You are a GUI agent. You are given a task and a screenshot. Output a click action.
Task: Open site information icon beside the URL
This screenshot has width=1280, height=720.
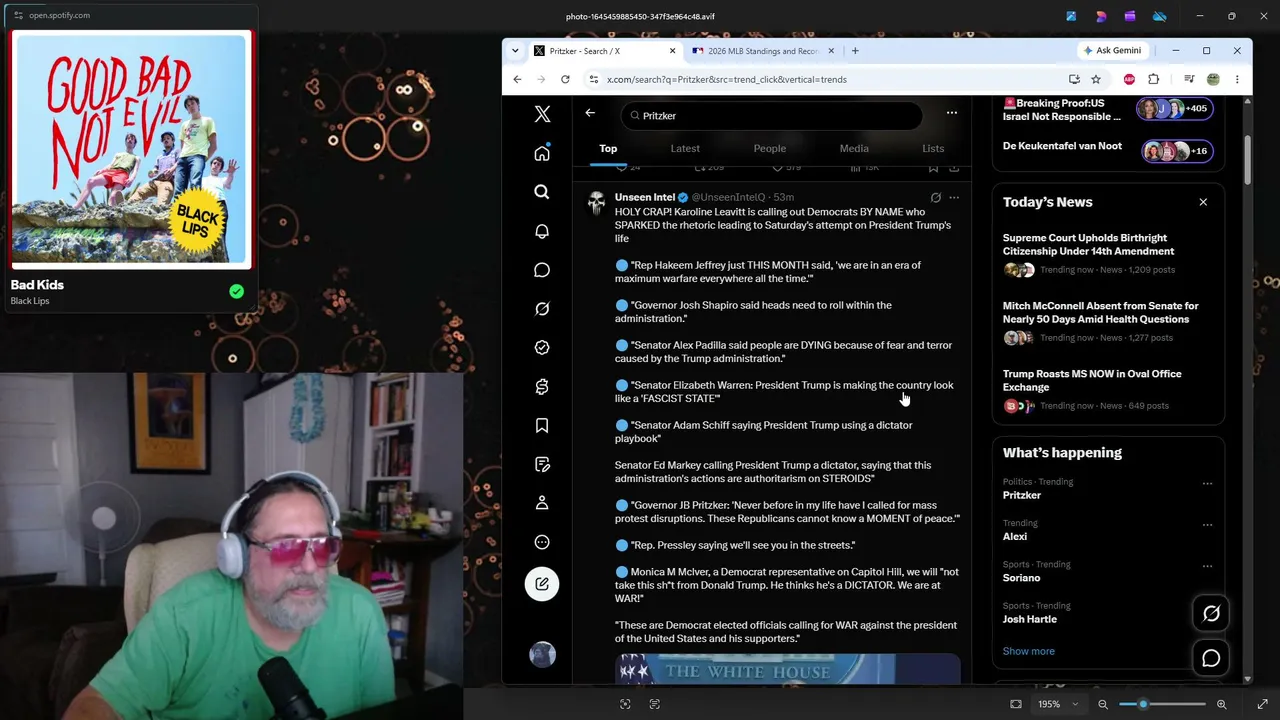coord(594,79)
